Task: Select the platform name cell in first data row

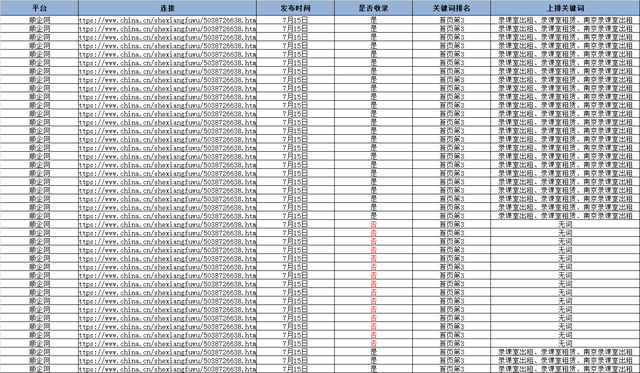Action: click(39, 20)
